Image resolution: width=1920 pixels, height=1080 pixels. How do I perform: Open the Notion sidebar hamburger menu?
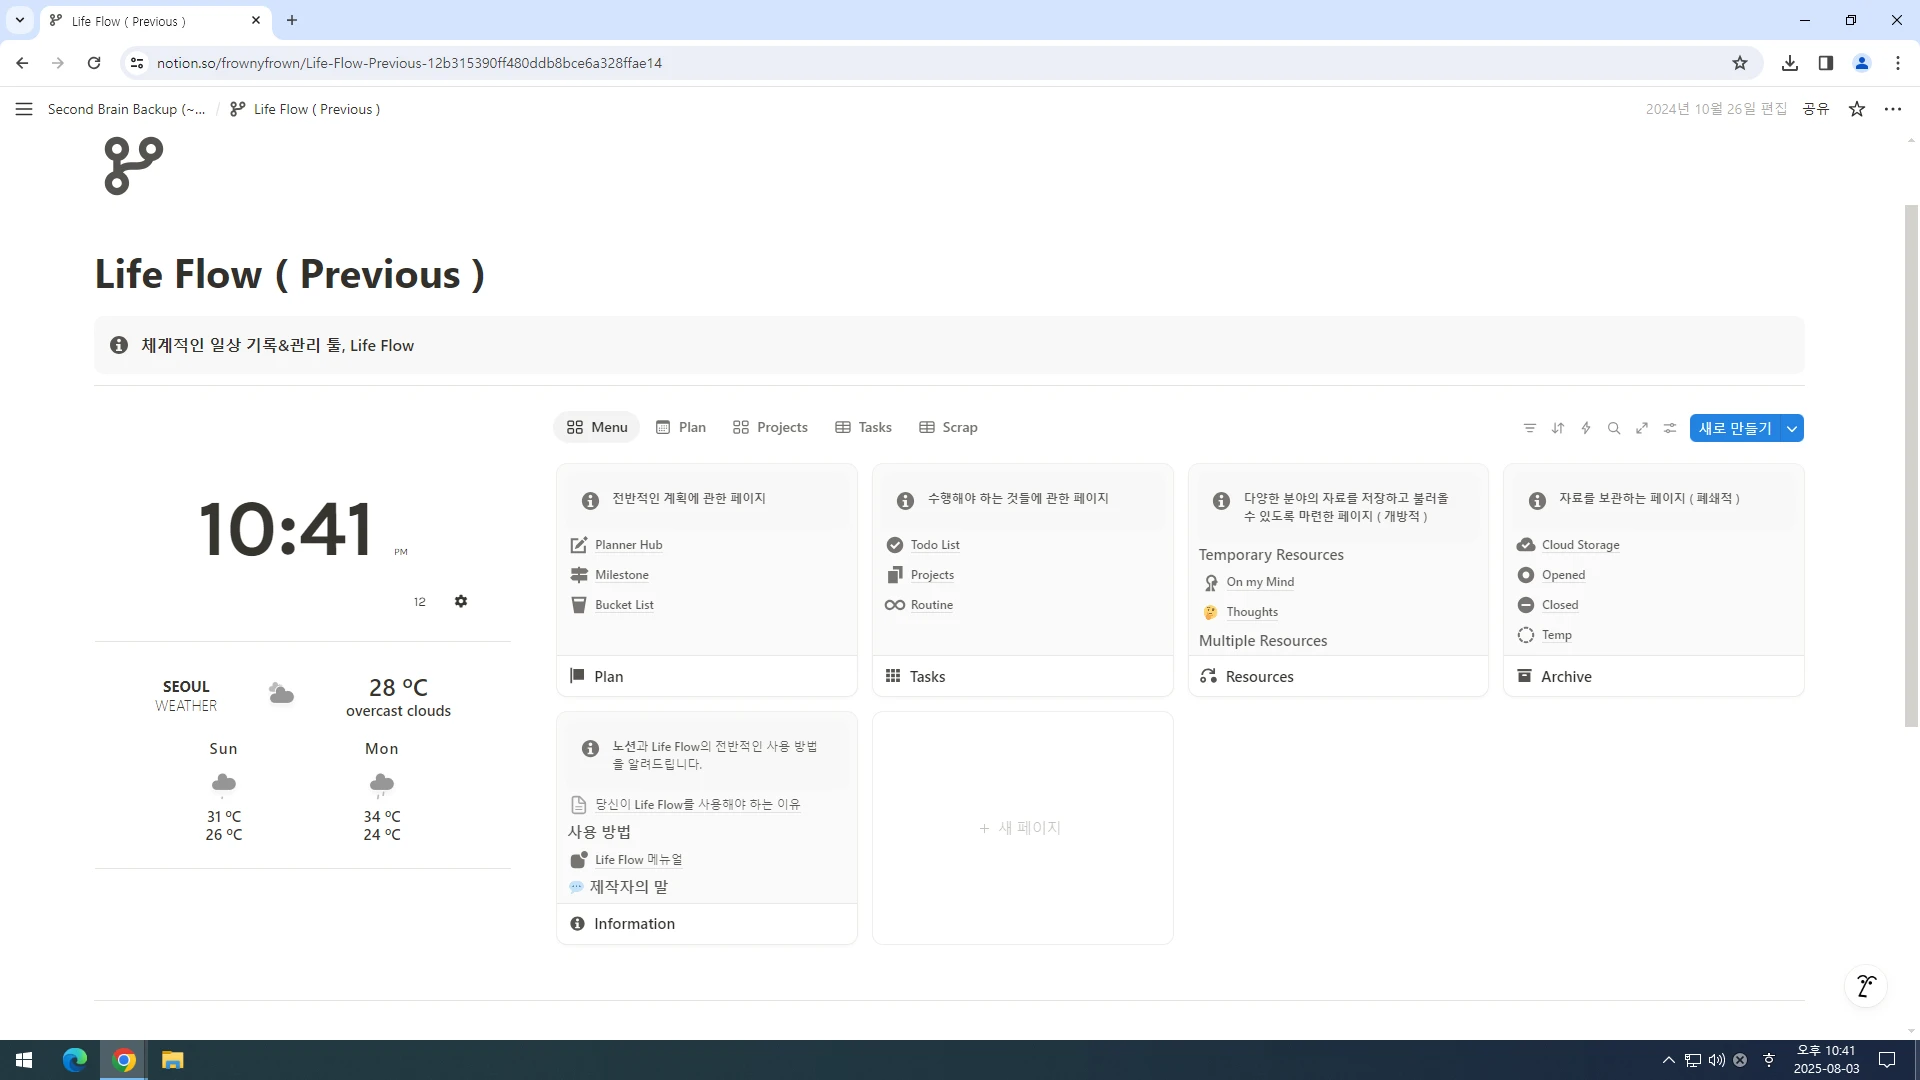[24, 109]
